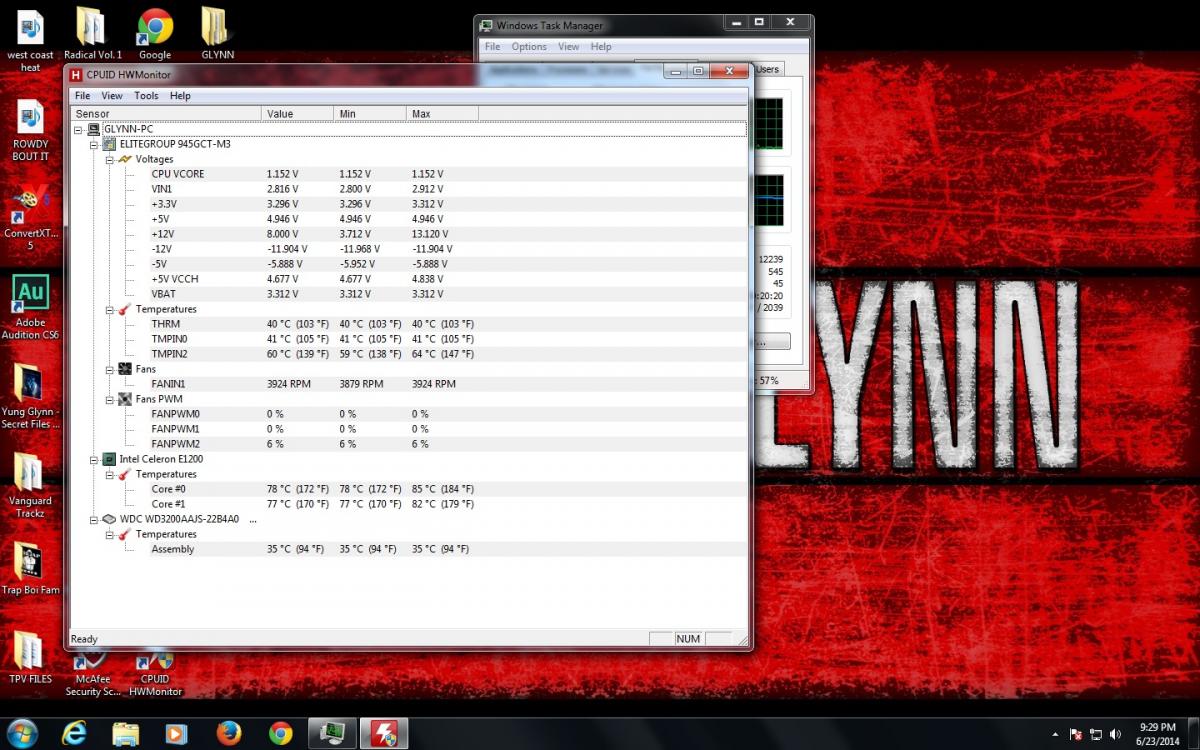The height and width of the screenshot is (750, 1200).
Task: Open the GLYNN folder on the desktop
Action: pos(217,34)
